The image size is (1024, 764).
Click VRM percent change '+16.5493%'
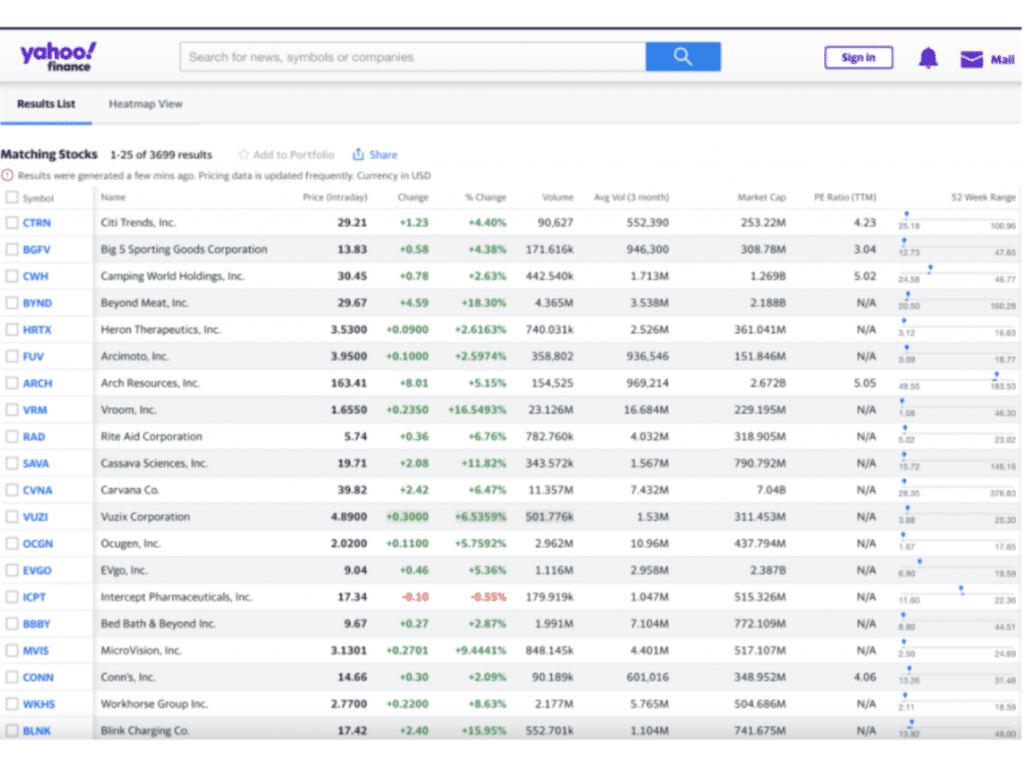click(477, 410)
